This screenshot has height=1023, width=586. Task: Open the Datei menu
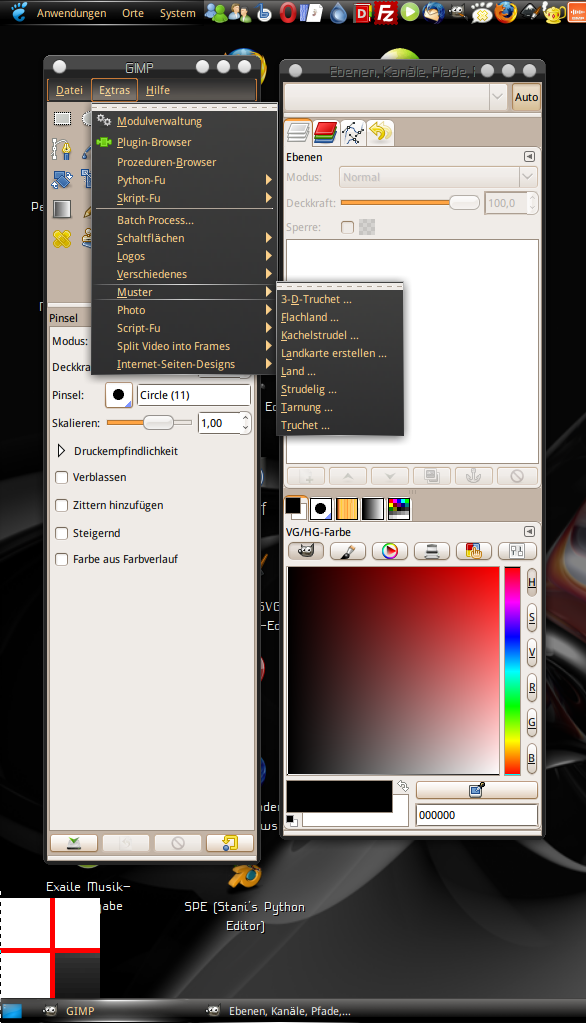[x=69, y=90]
